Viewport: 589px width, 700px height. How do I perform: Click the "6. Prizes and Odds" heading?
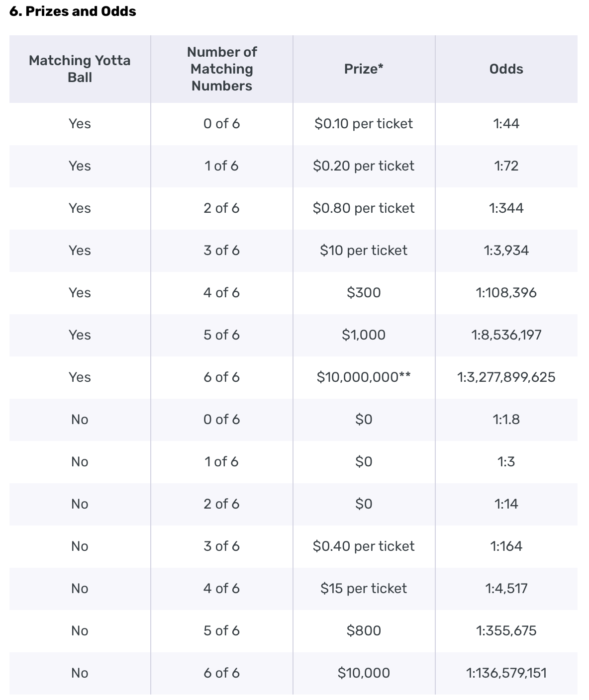(73, 11)
